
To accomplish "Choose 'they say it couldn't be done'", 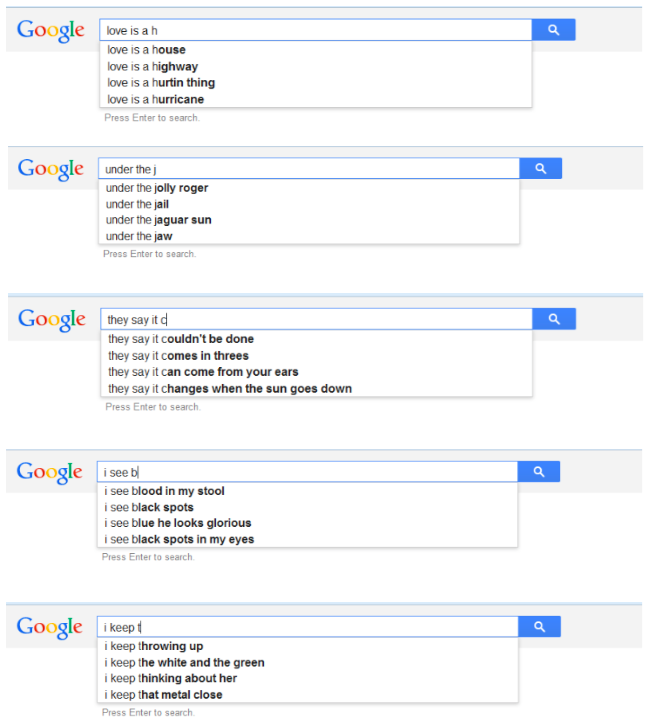I will coord(180,339).
